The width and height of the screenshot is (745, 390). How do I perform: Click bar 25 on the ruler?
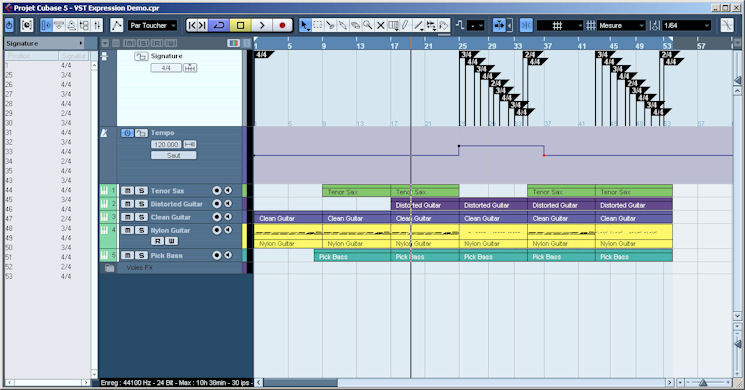462,46
